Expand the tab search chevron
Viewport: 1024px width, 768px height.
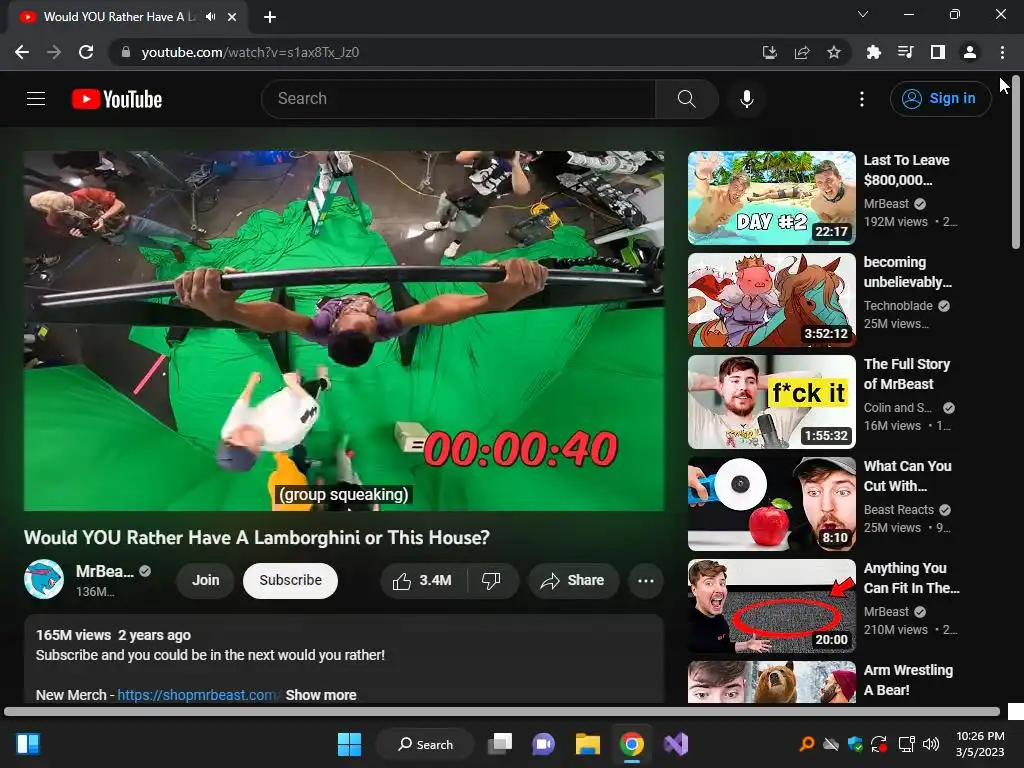pyautogui.click(x=863, y=14)
